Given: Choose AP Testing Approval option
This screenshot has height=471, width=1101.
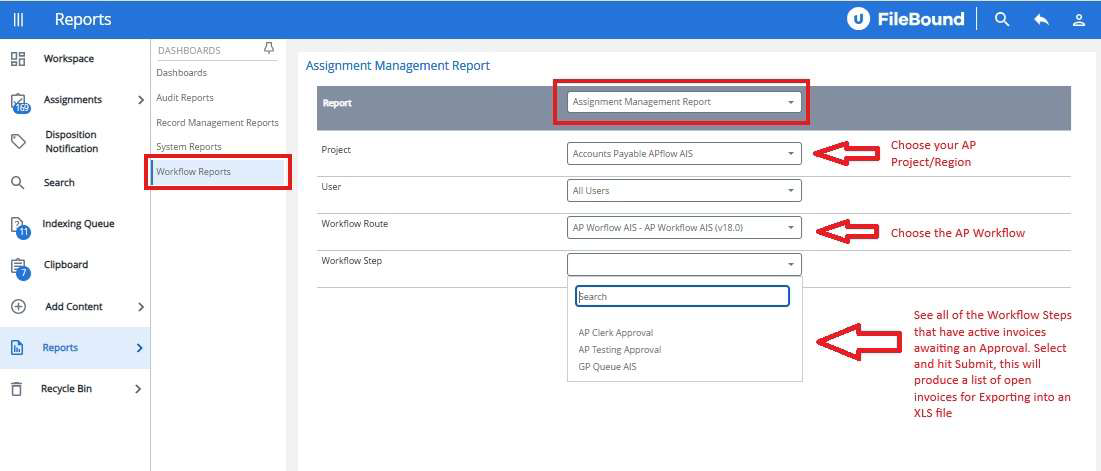Looking at the screenshot, I should (620, 350).
